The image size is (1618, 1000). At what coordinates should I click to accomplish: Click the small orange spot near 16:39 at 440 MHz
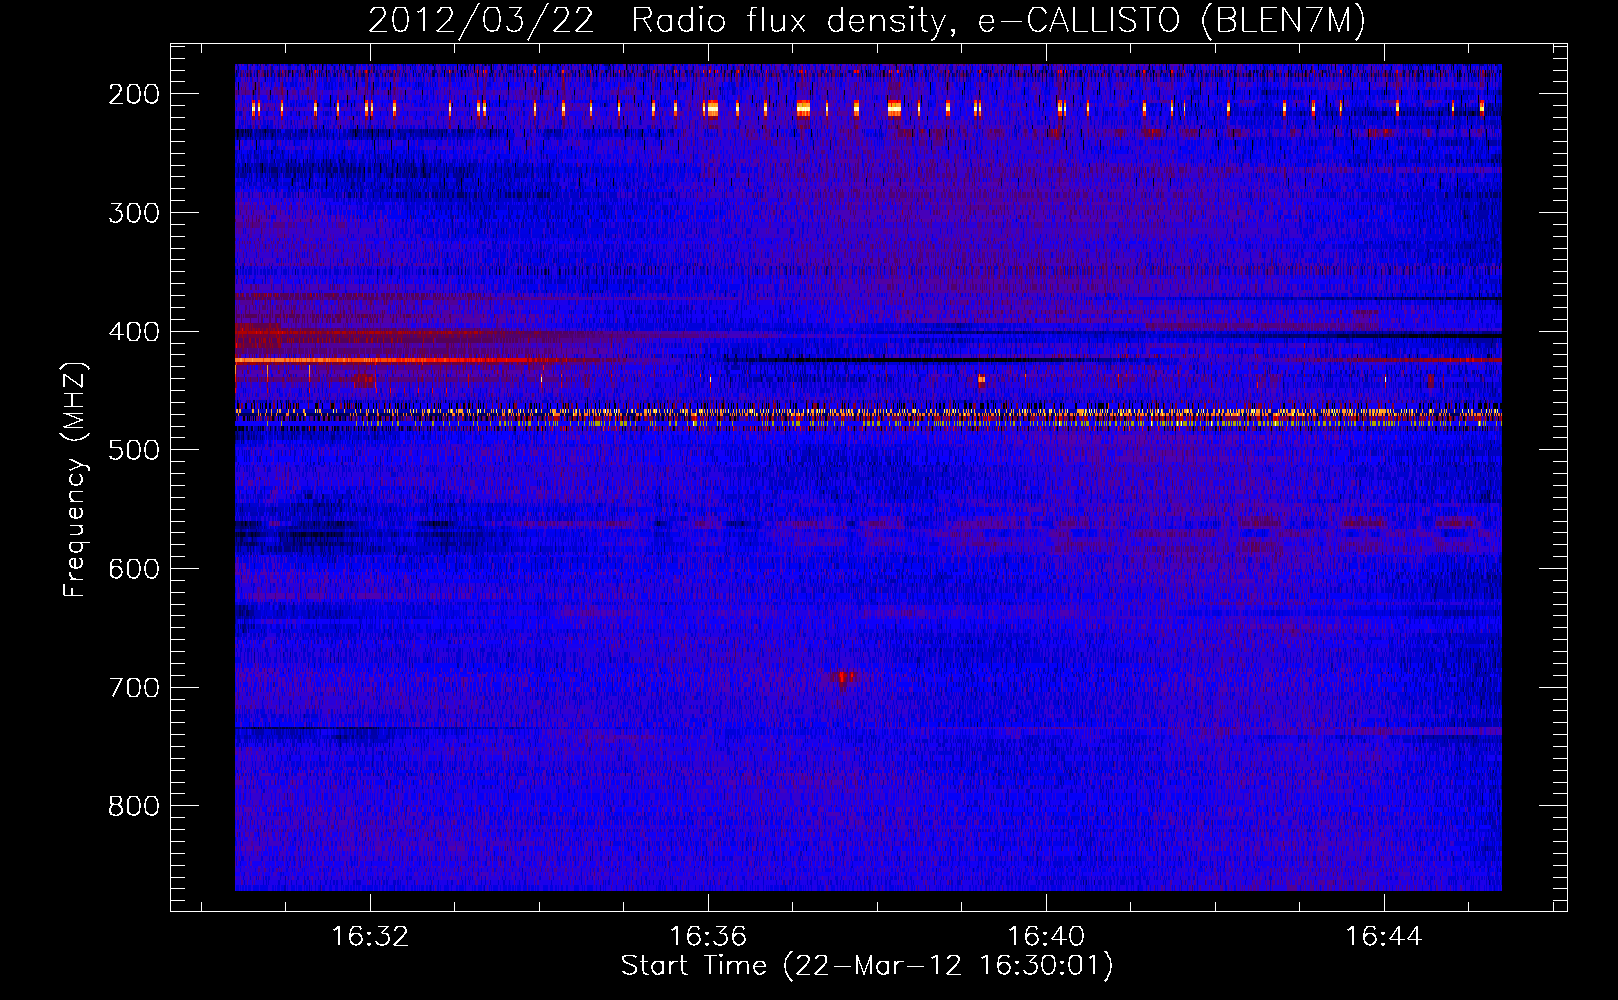click(x=981, y=379)
